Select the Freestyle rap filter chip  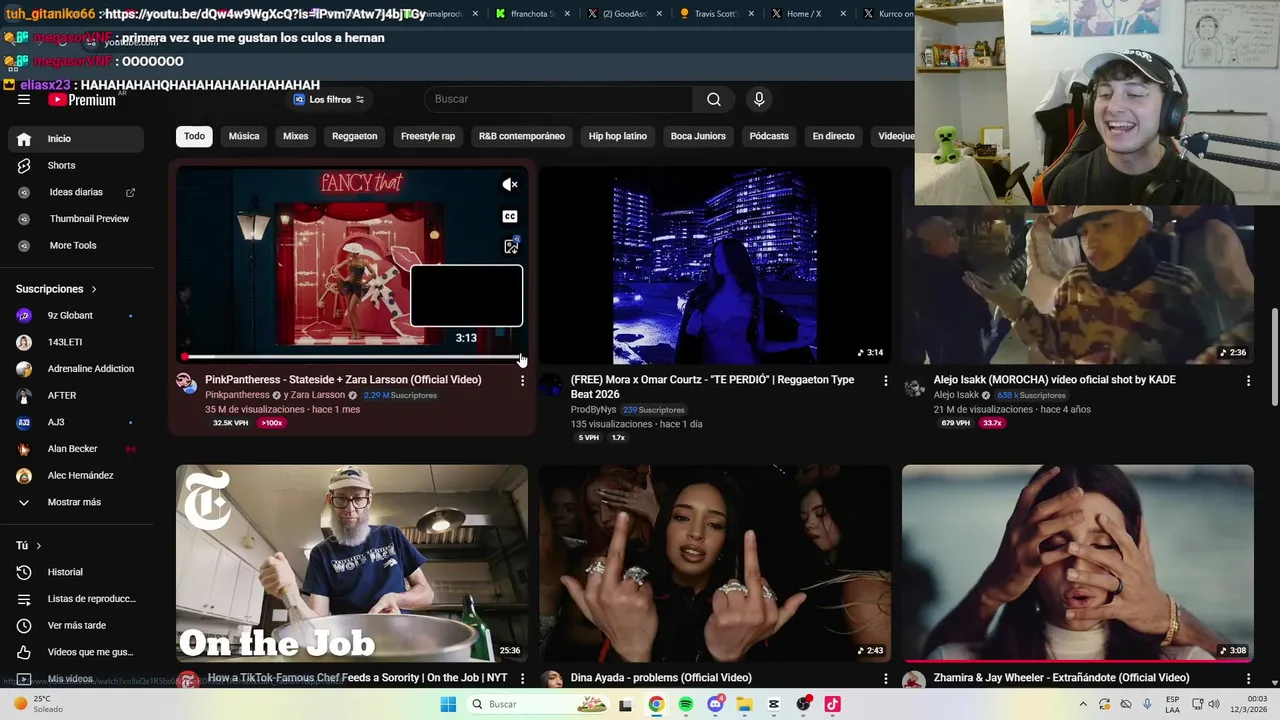tap(428, 136)
